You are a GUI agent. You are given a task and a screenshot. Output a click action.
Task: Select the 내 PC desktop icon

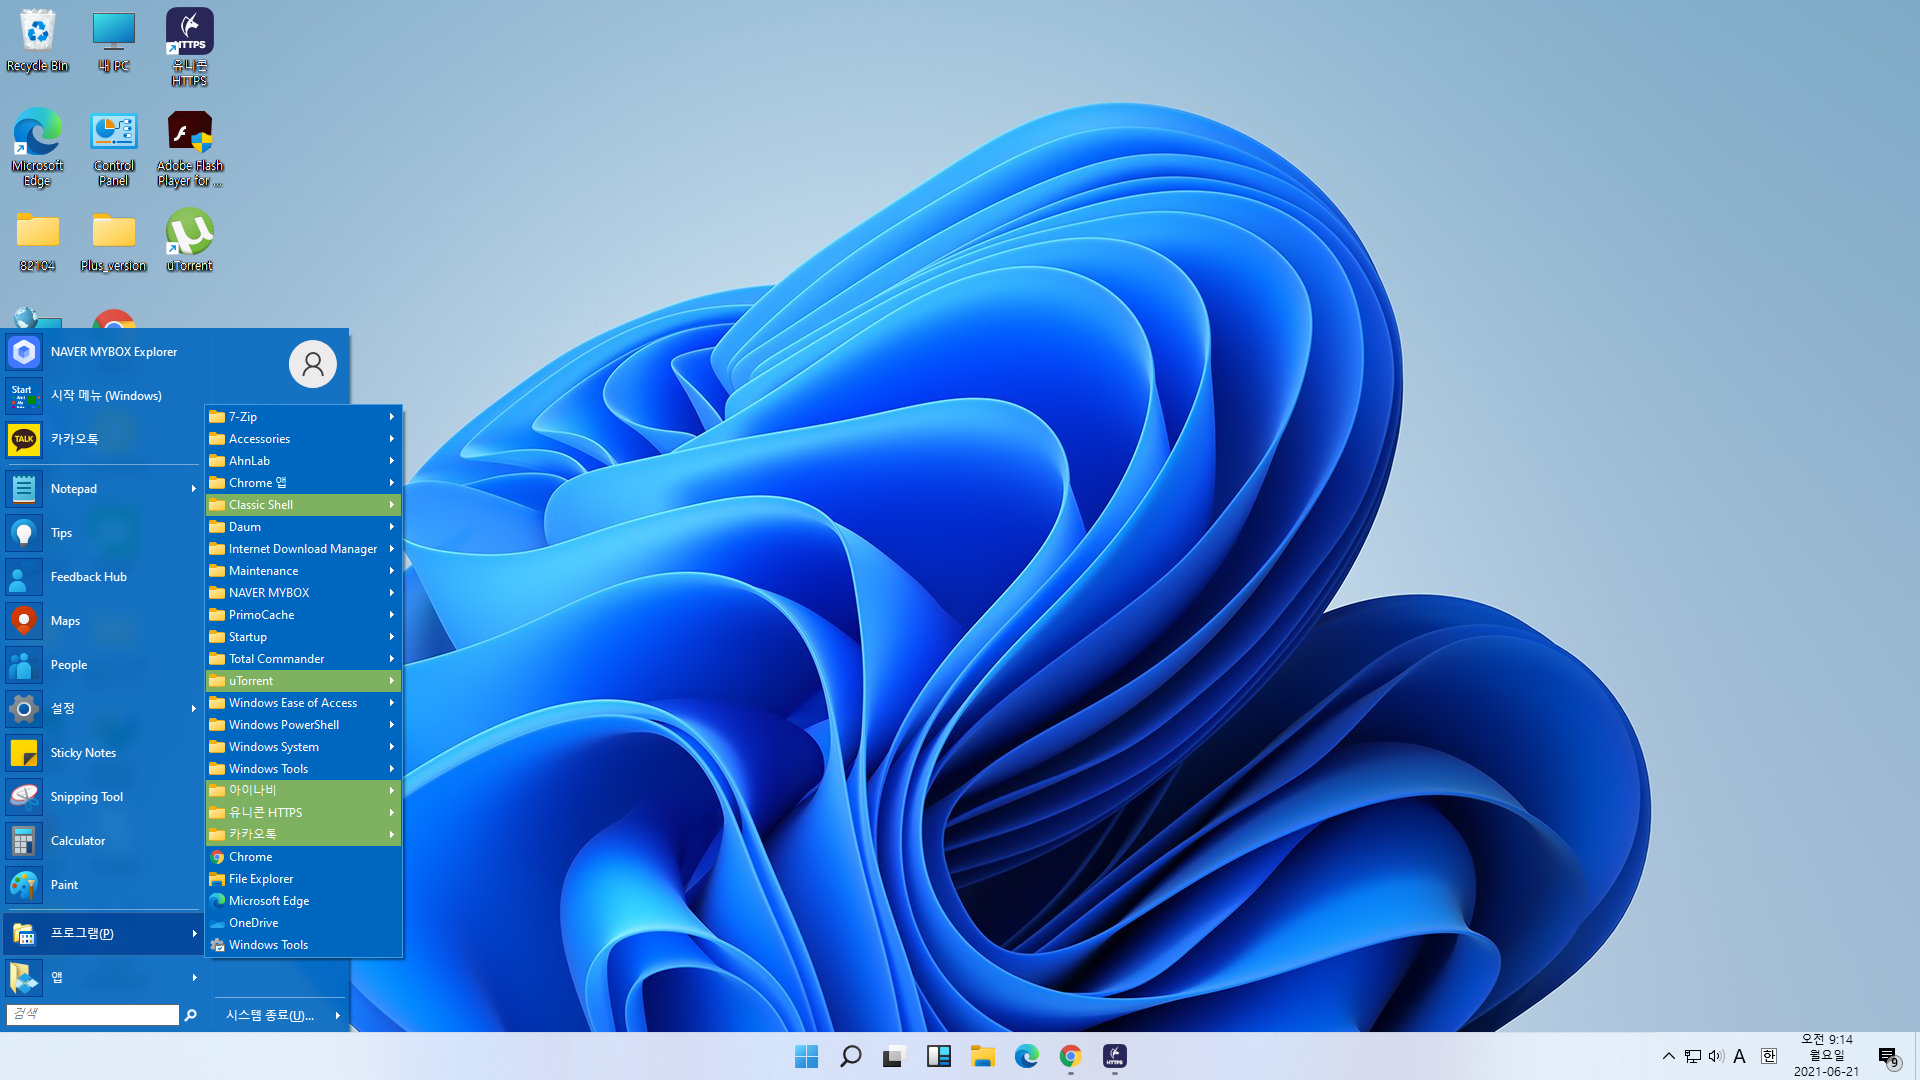[113, 41]
